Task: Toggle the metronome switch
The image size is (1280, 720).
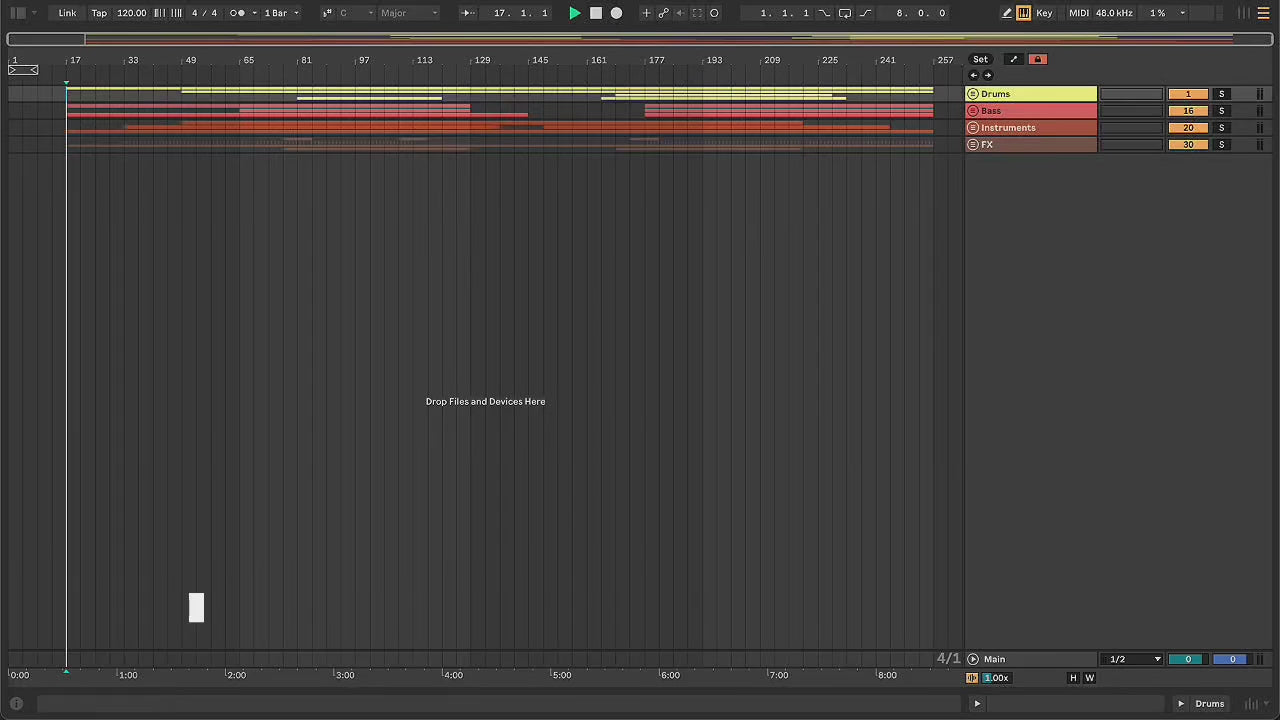Action: pyautogui.click(x=238, y=13)
